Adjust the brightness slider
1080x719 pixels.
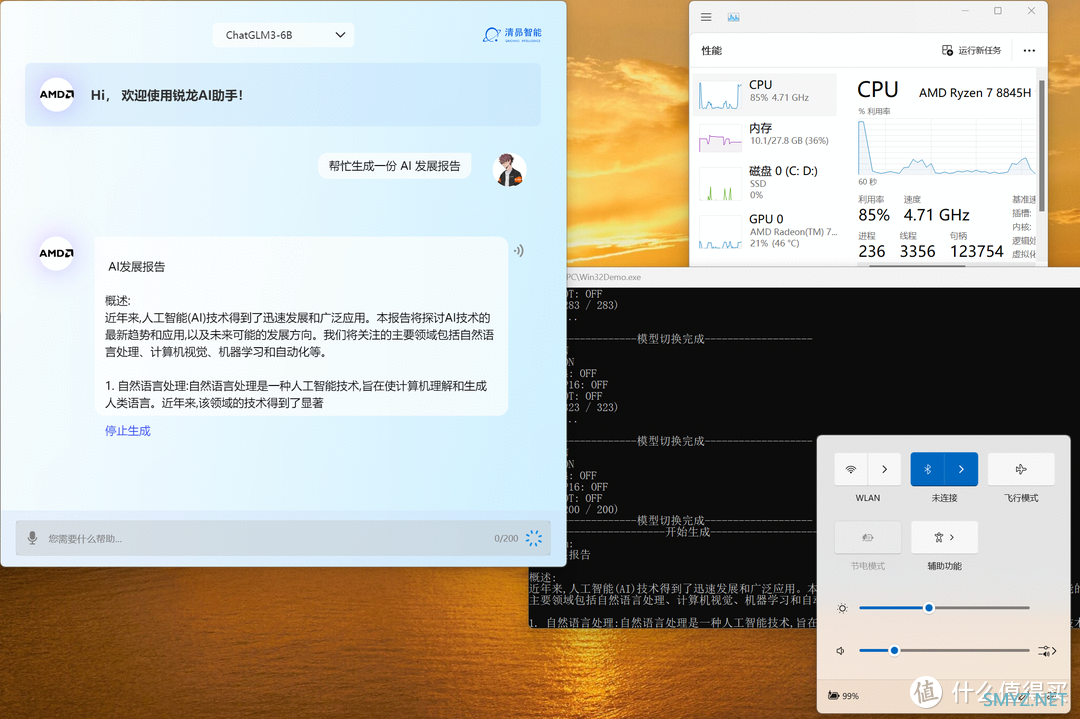point(944,608)
